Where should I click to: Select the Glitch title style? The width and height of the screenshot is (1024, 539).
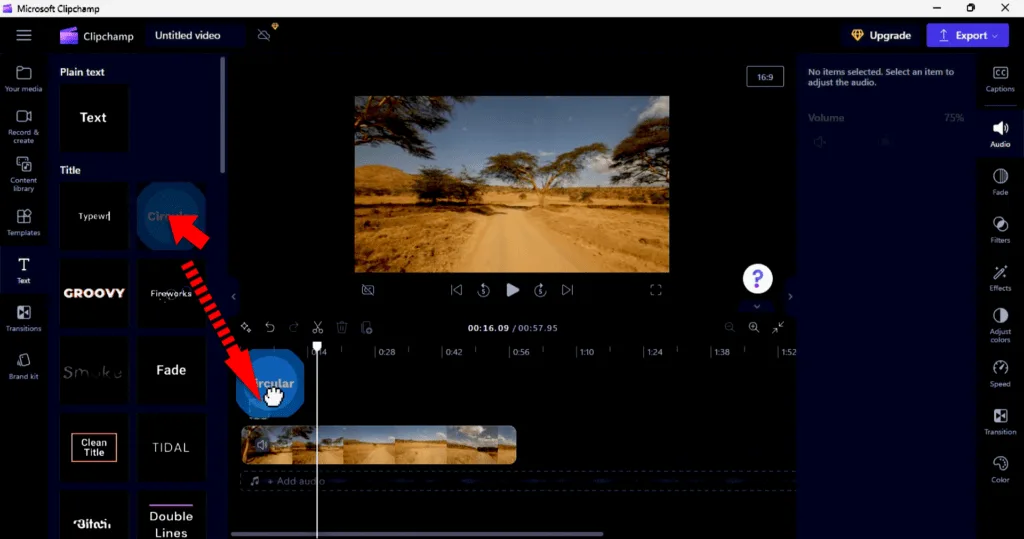point(93,515)
